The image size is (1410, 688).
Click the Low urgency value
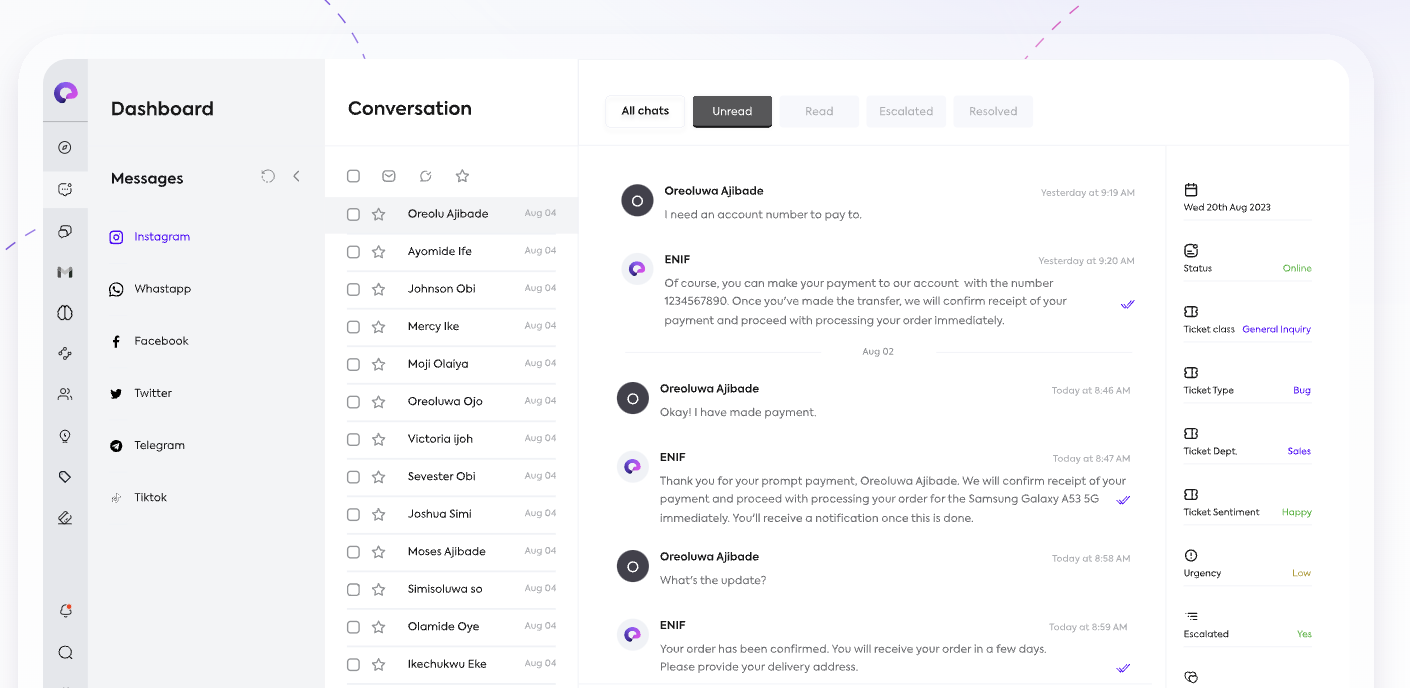(1301, 573)
